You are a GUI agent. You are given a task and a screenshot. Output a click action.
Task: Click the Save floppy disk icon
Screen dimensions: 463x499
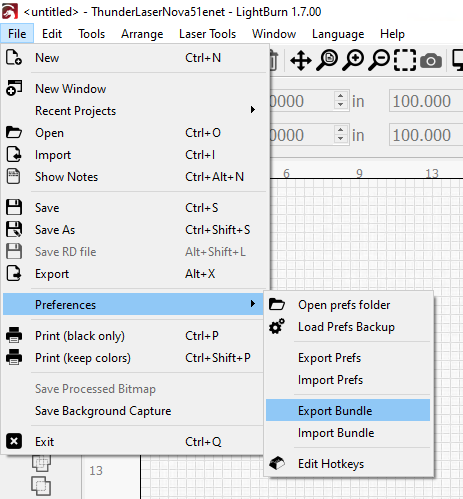coord(14,207)
